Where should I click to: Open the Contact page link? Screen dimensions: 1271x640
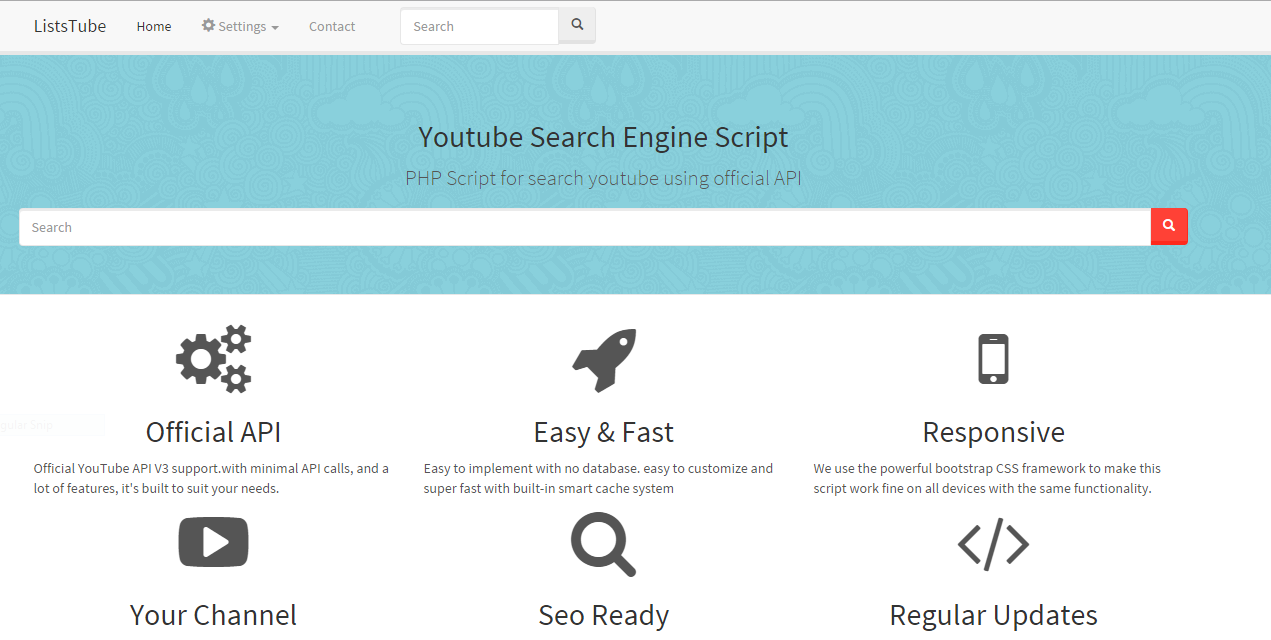click(x=332, y=27)
